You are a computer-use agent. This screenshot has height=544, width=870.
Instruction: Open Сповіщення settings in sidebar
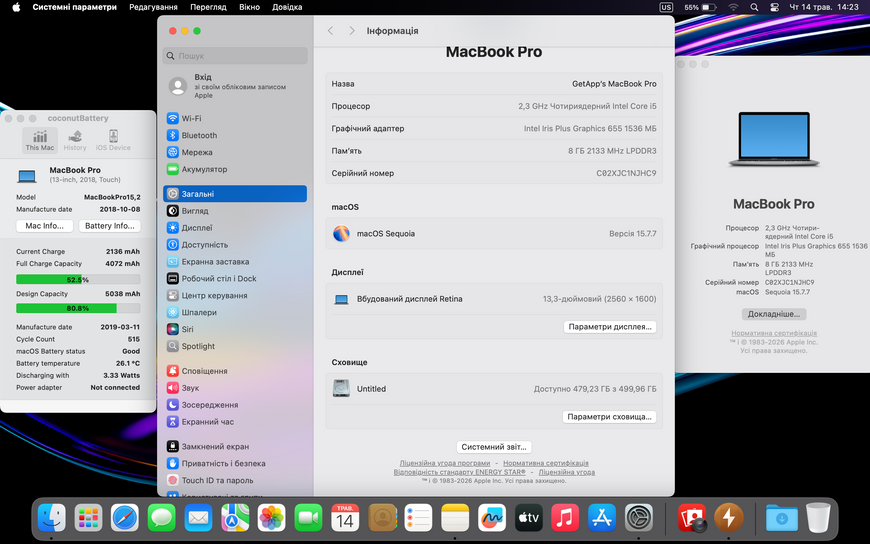tap(235, 371)
